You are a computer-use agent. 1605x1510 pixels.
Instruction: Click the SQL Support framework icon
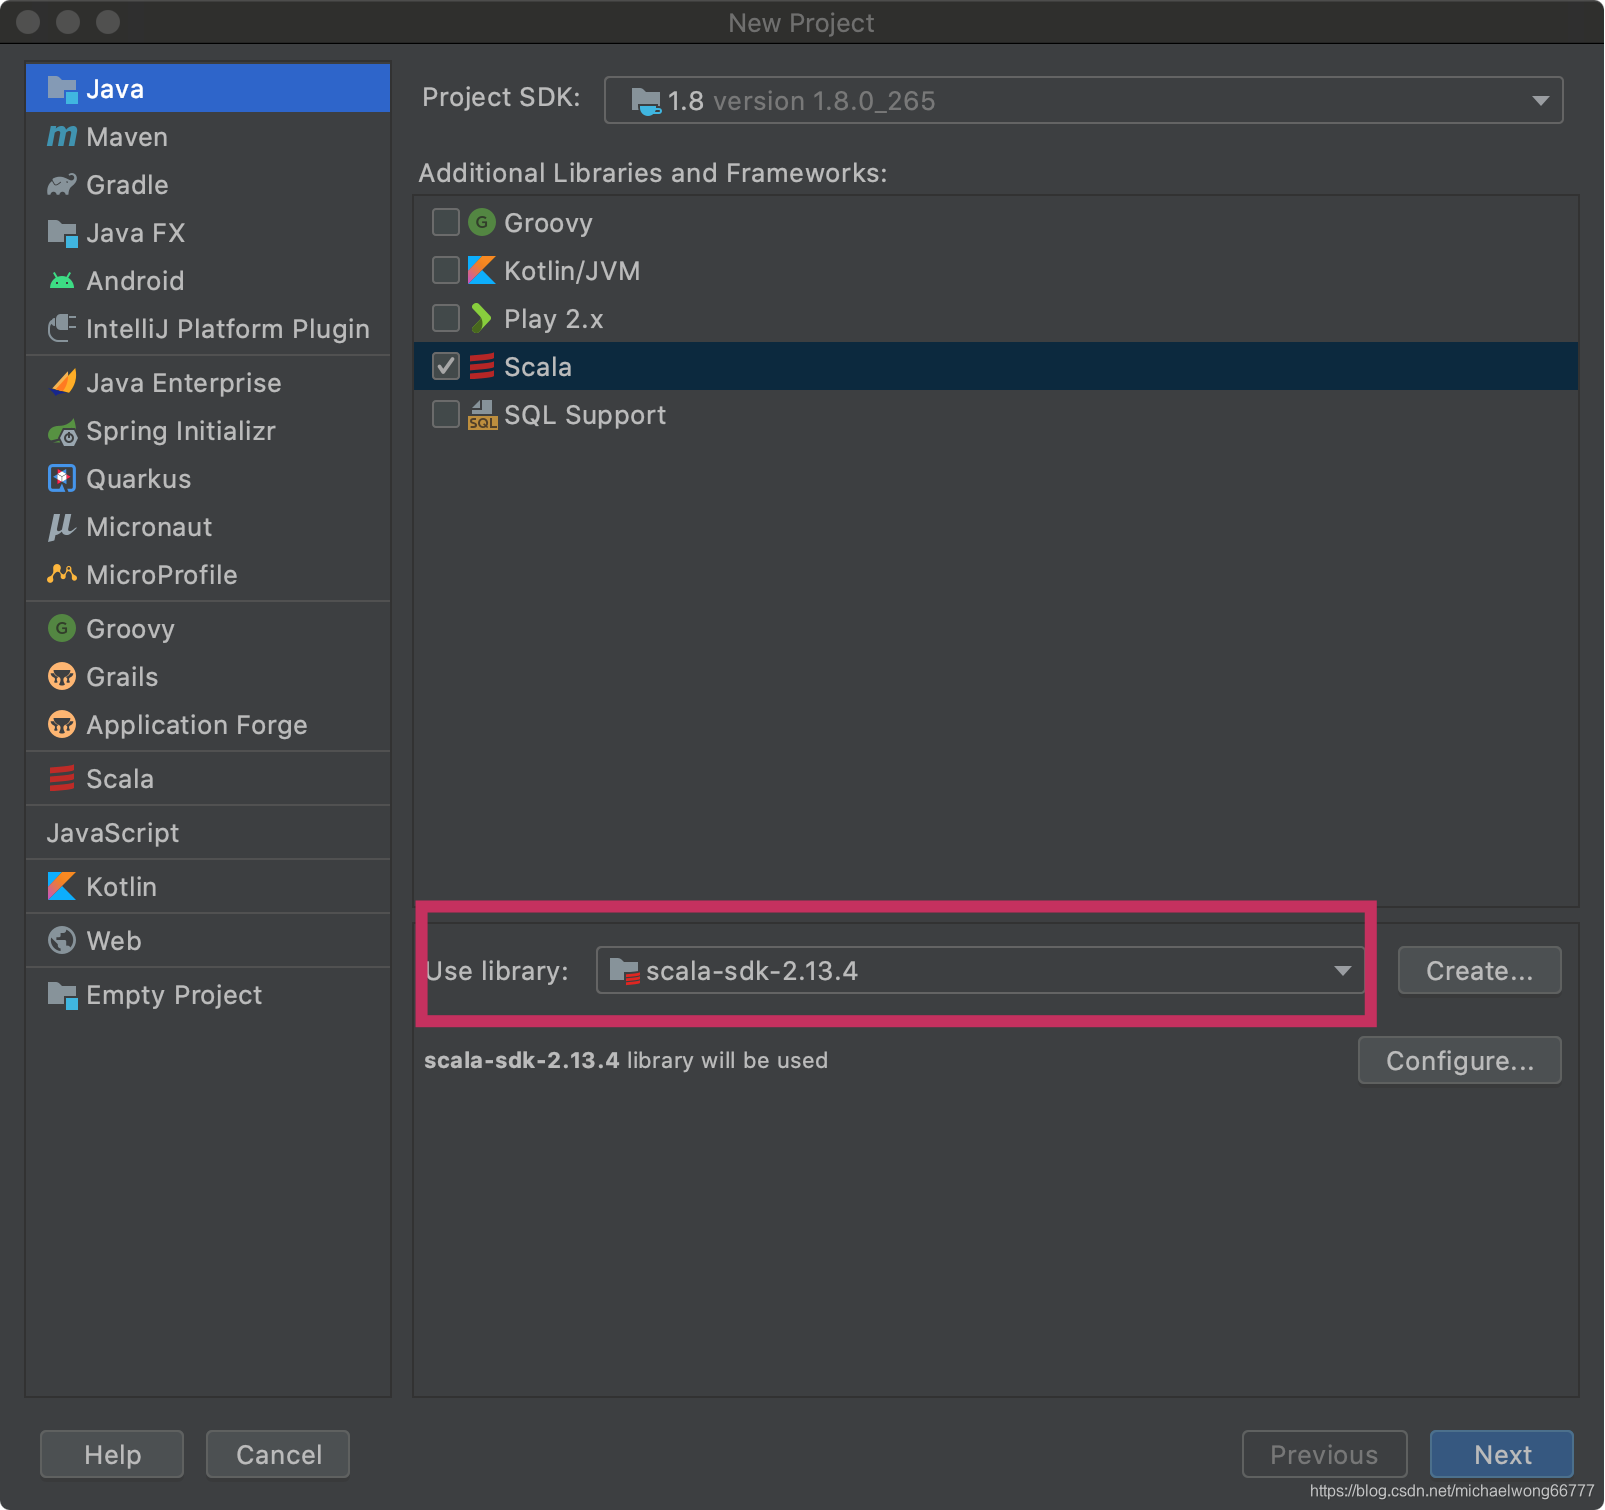[482, 415]
